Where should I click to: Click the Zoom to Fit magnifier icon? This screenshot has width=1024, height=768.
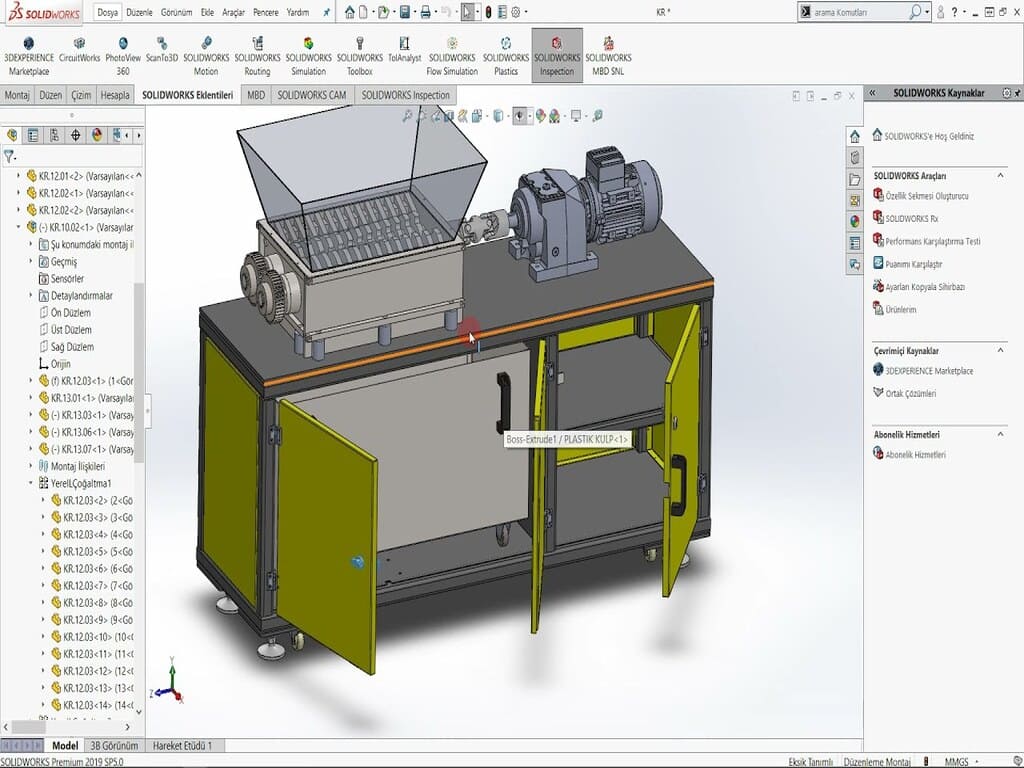(408, 117)
